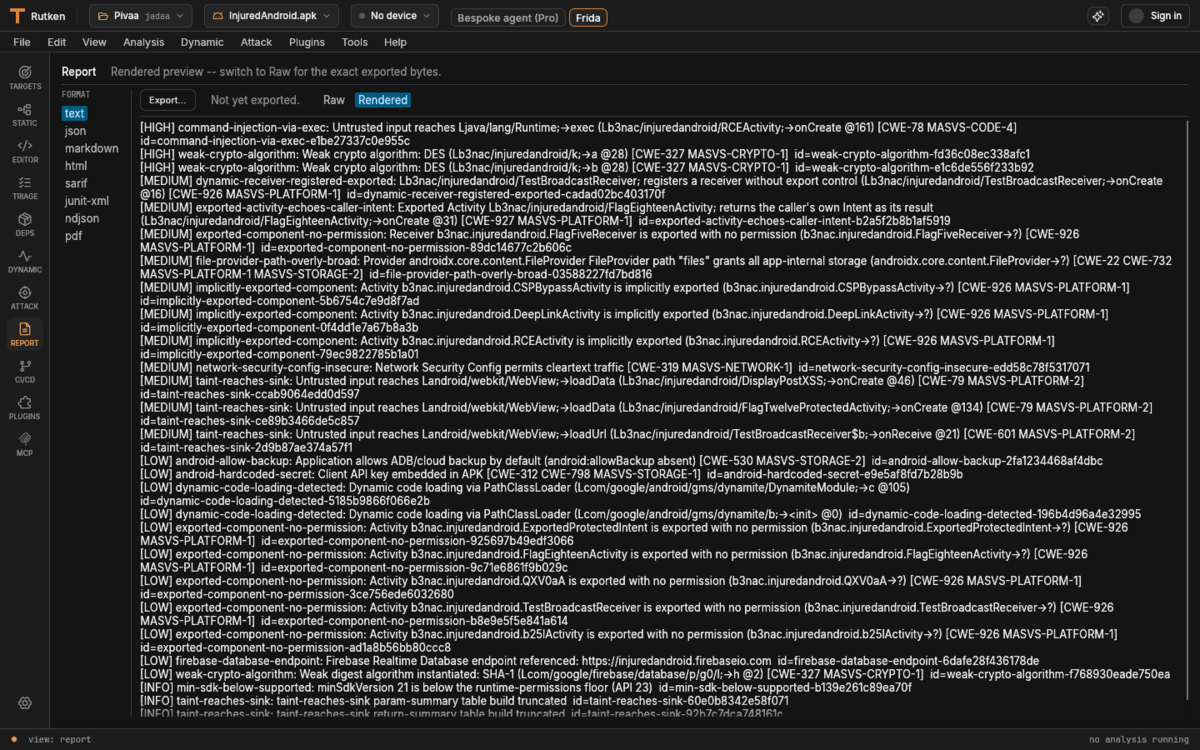Open the Plugins sidebar panel
Viewport: 1200px width, 750px height.
click(x=25, y=408)
